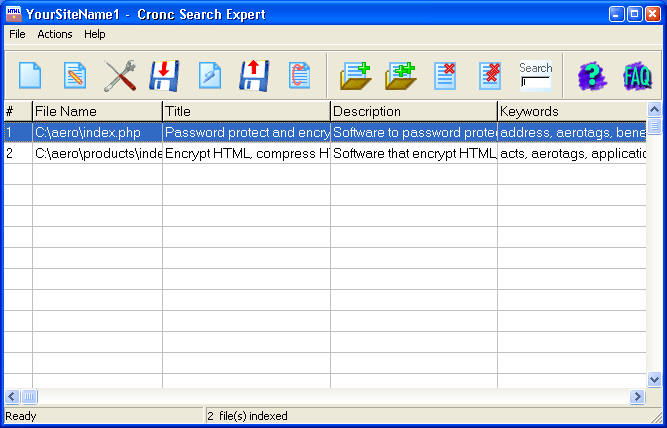Screen dimensions: 667x428
Task: Click the # column header
Action: [18, 111]
